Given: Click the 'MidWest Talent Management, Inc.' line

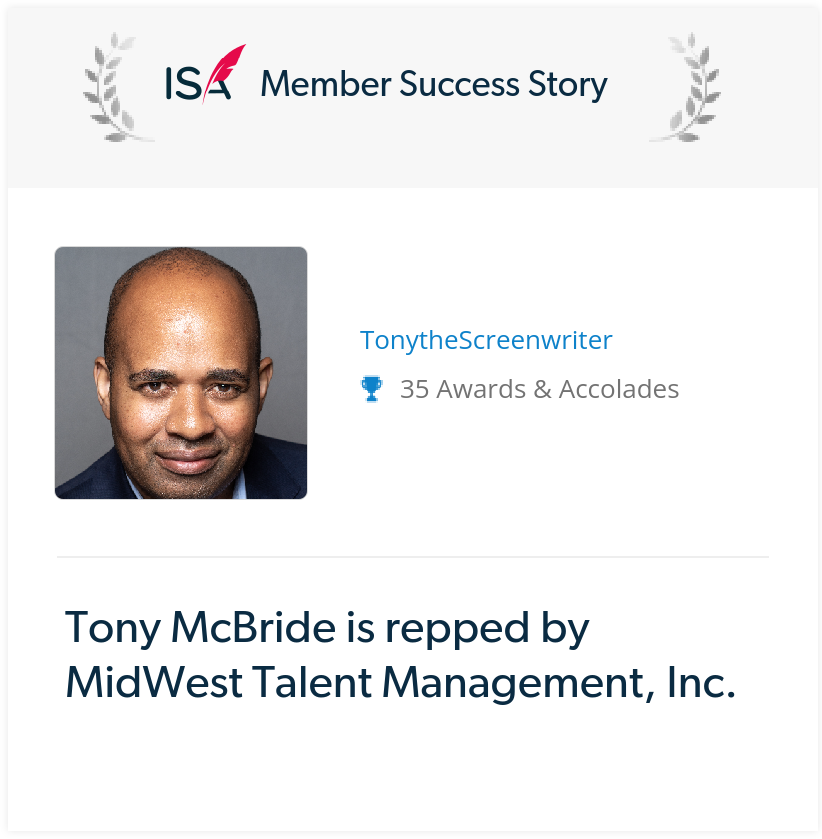Looking at the screenshot, I should 400,683.
